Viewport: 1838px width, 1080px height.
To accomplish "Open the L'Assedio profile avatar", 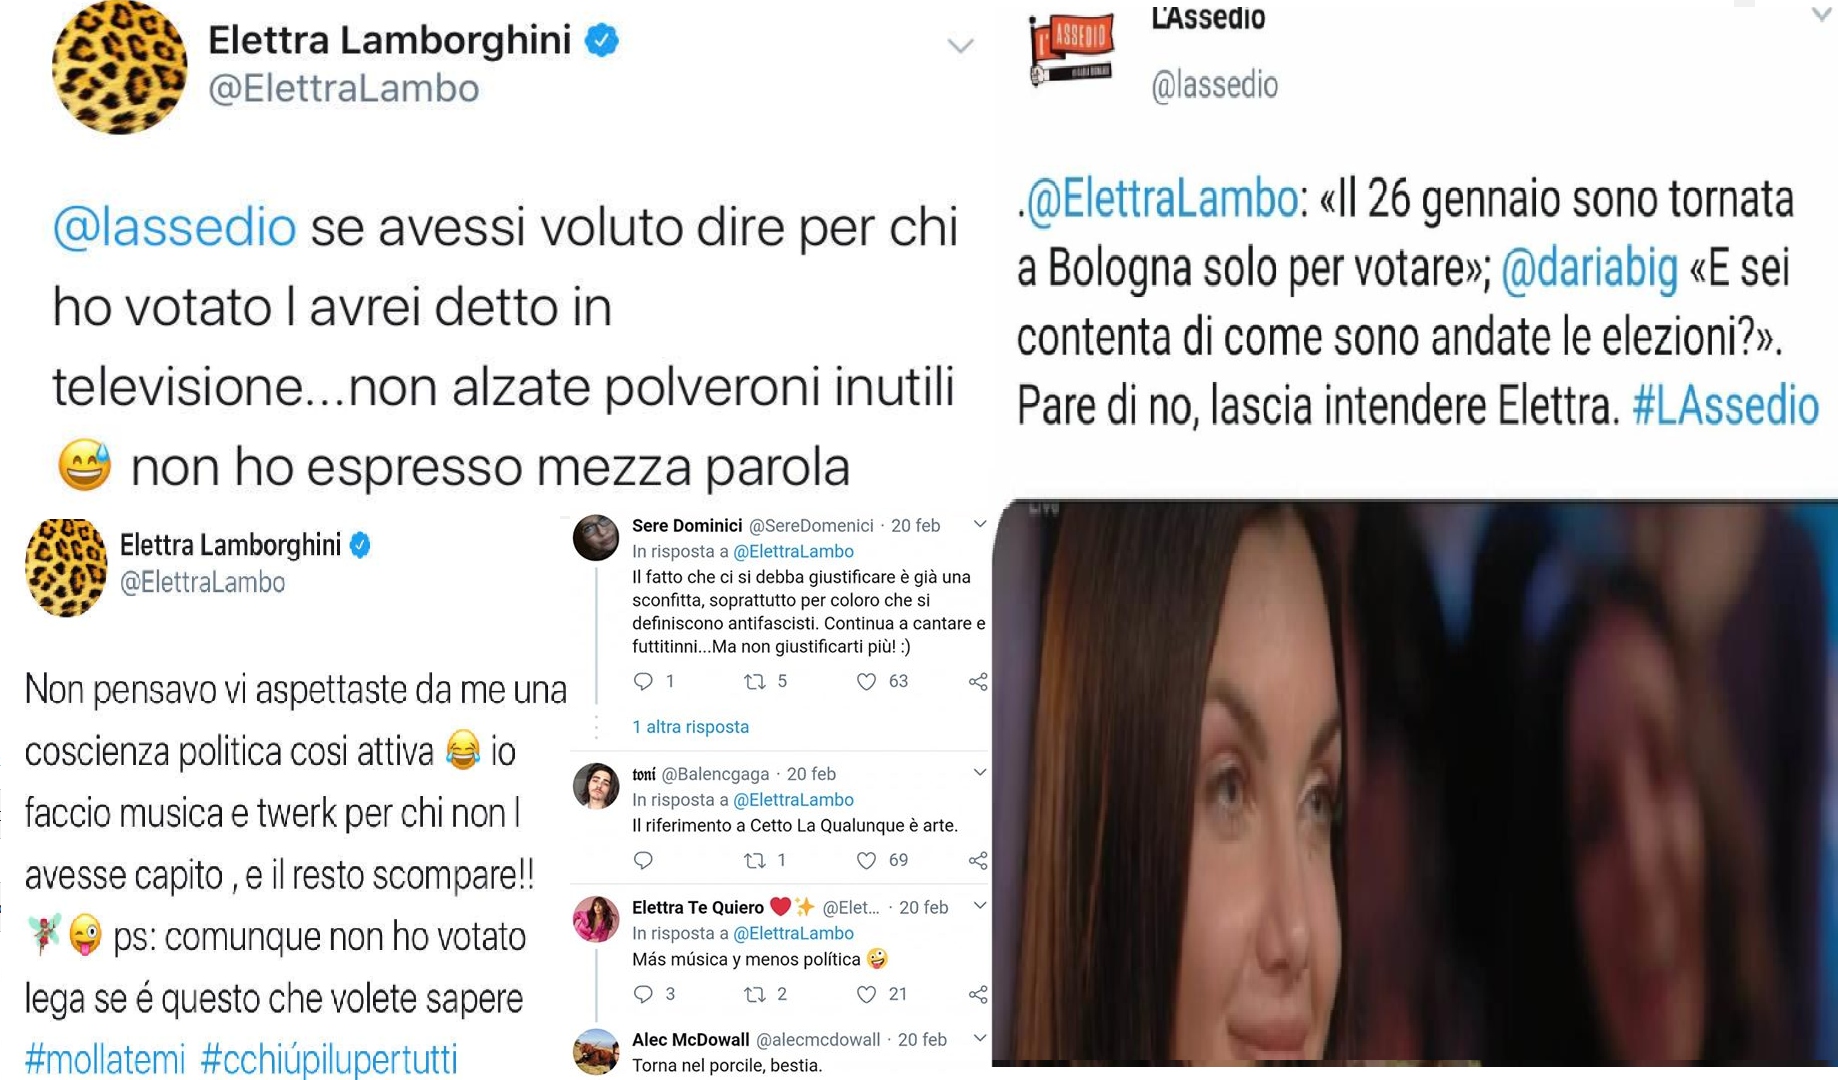I will click(x=1071, y=47).
